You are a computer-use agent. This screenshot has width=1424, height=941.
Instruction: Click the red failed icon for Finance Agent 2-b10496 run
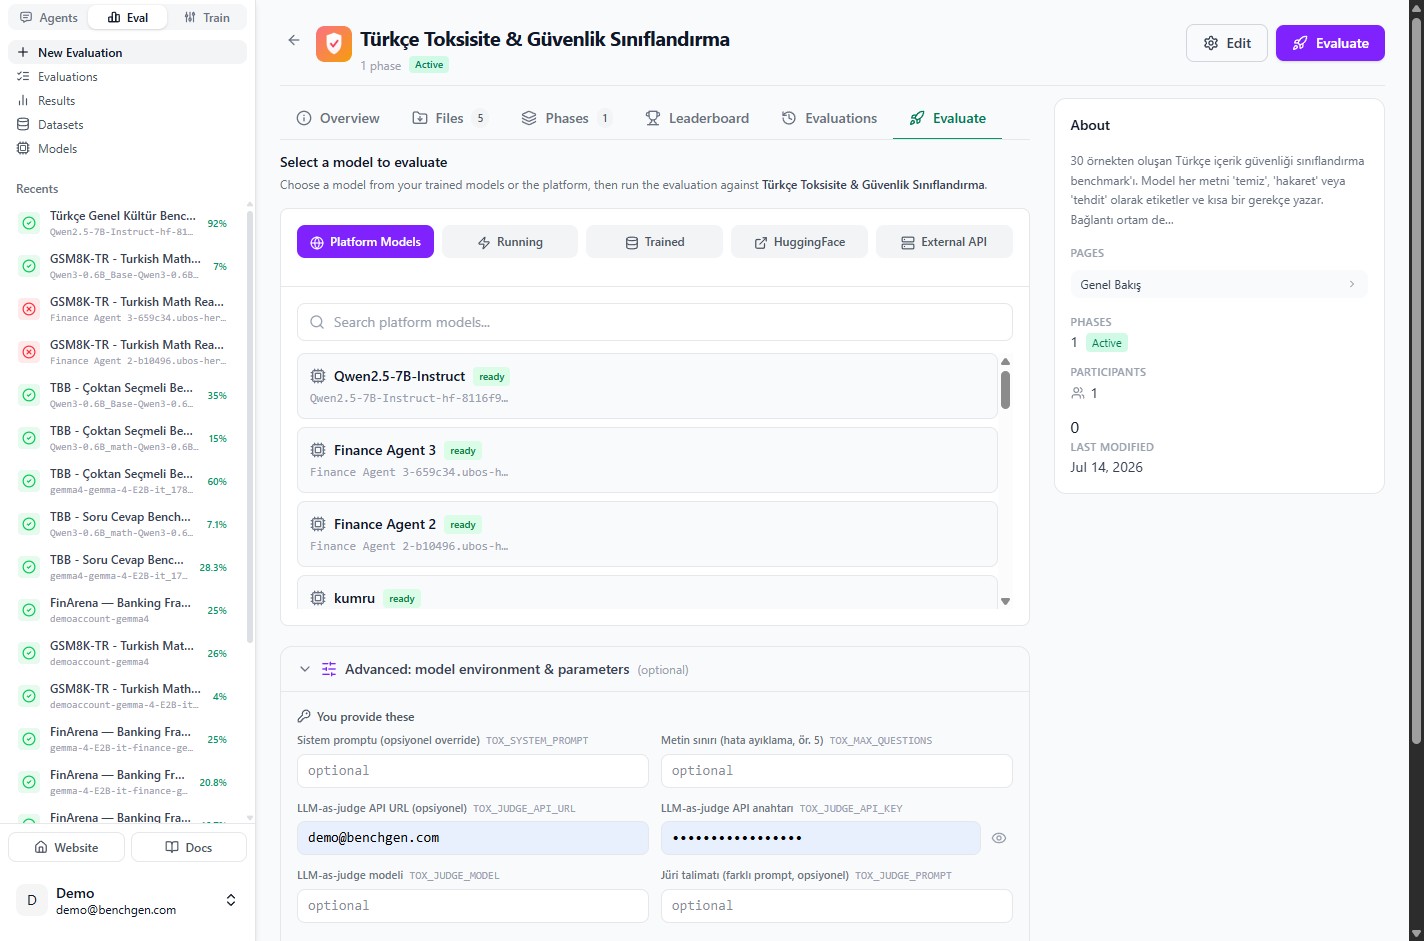click(29, 352)
